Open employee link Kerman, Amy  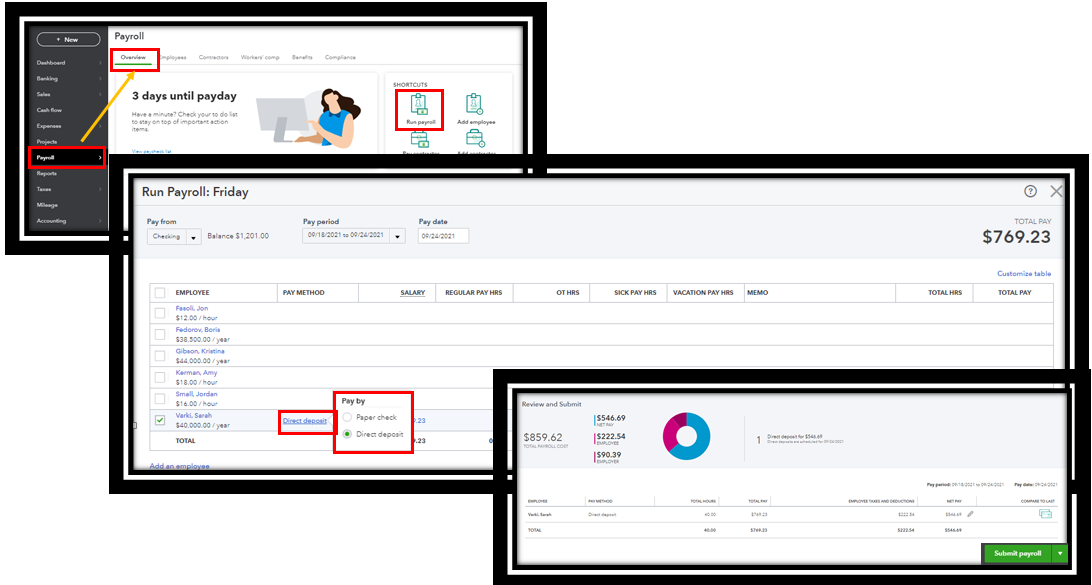point(196,373)
